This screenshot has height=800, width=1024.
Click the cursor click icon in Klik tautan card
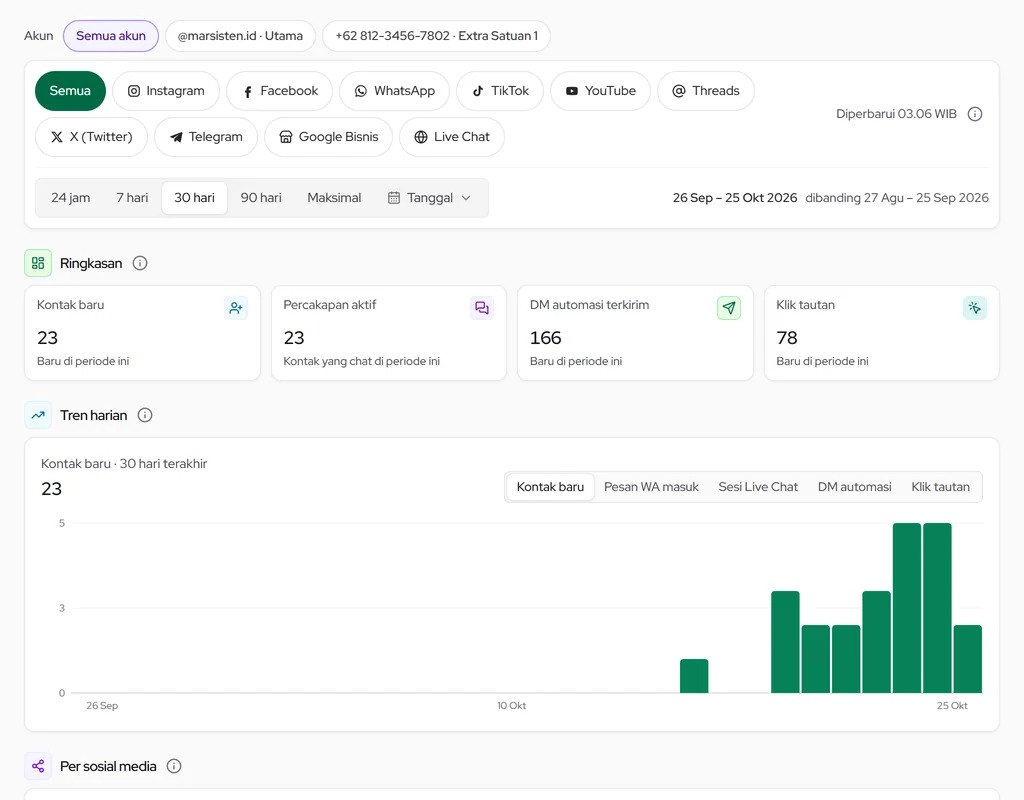tap(975, 308)
